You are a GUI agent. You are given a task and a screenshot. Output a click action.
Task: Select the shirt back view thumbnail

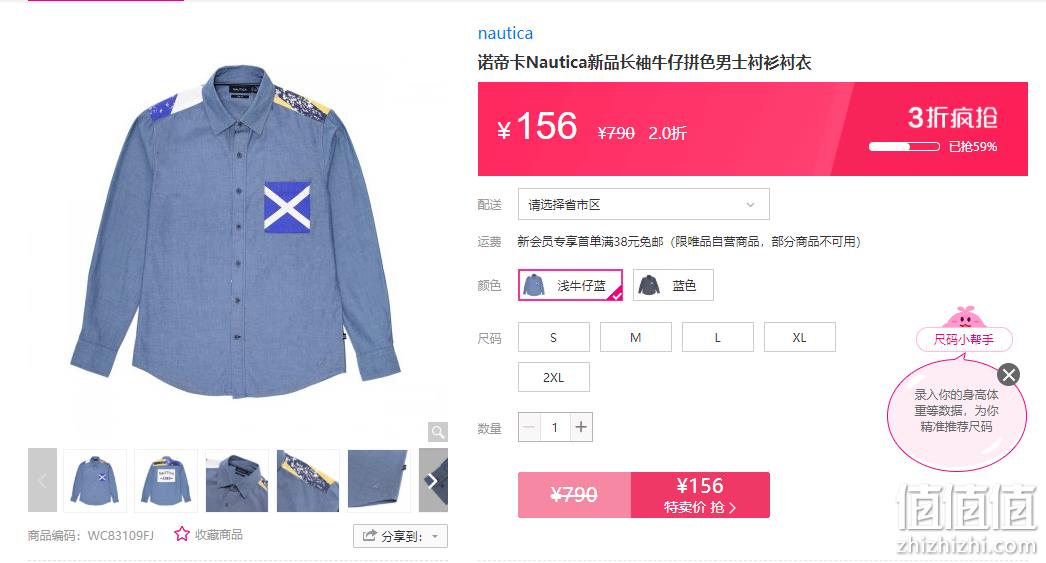(x=166, y=480)
